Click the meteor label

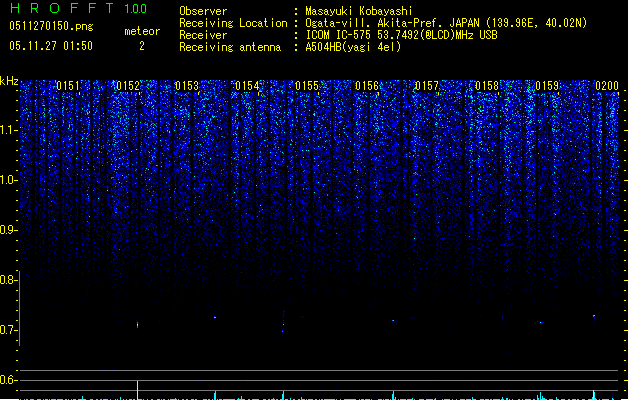(142, 31)
